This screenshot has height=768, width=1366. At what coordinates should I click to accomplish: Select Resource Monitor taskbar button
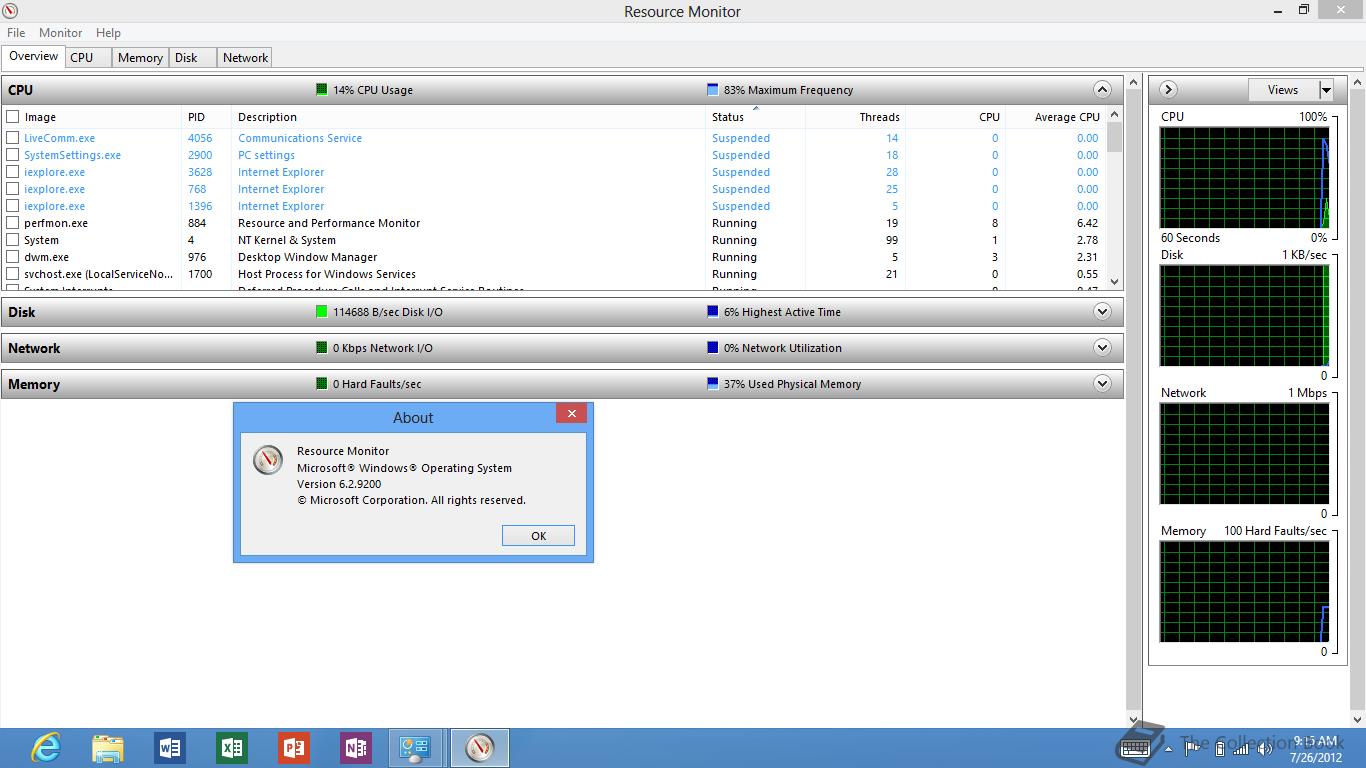(x=480, y=748)
